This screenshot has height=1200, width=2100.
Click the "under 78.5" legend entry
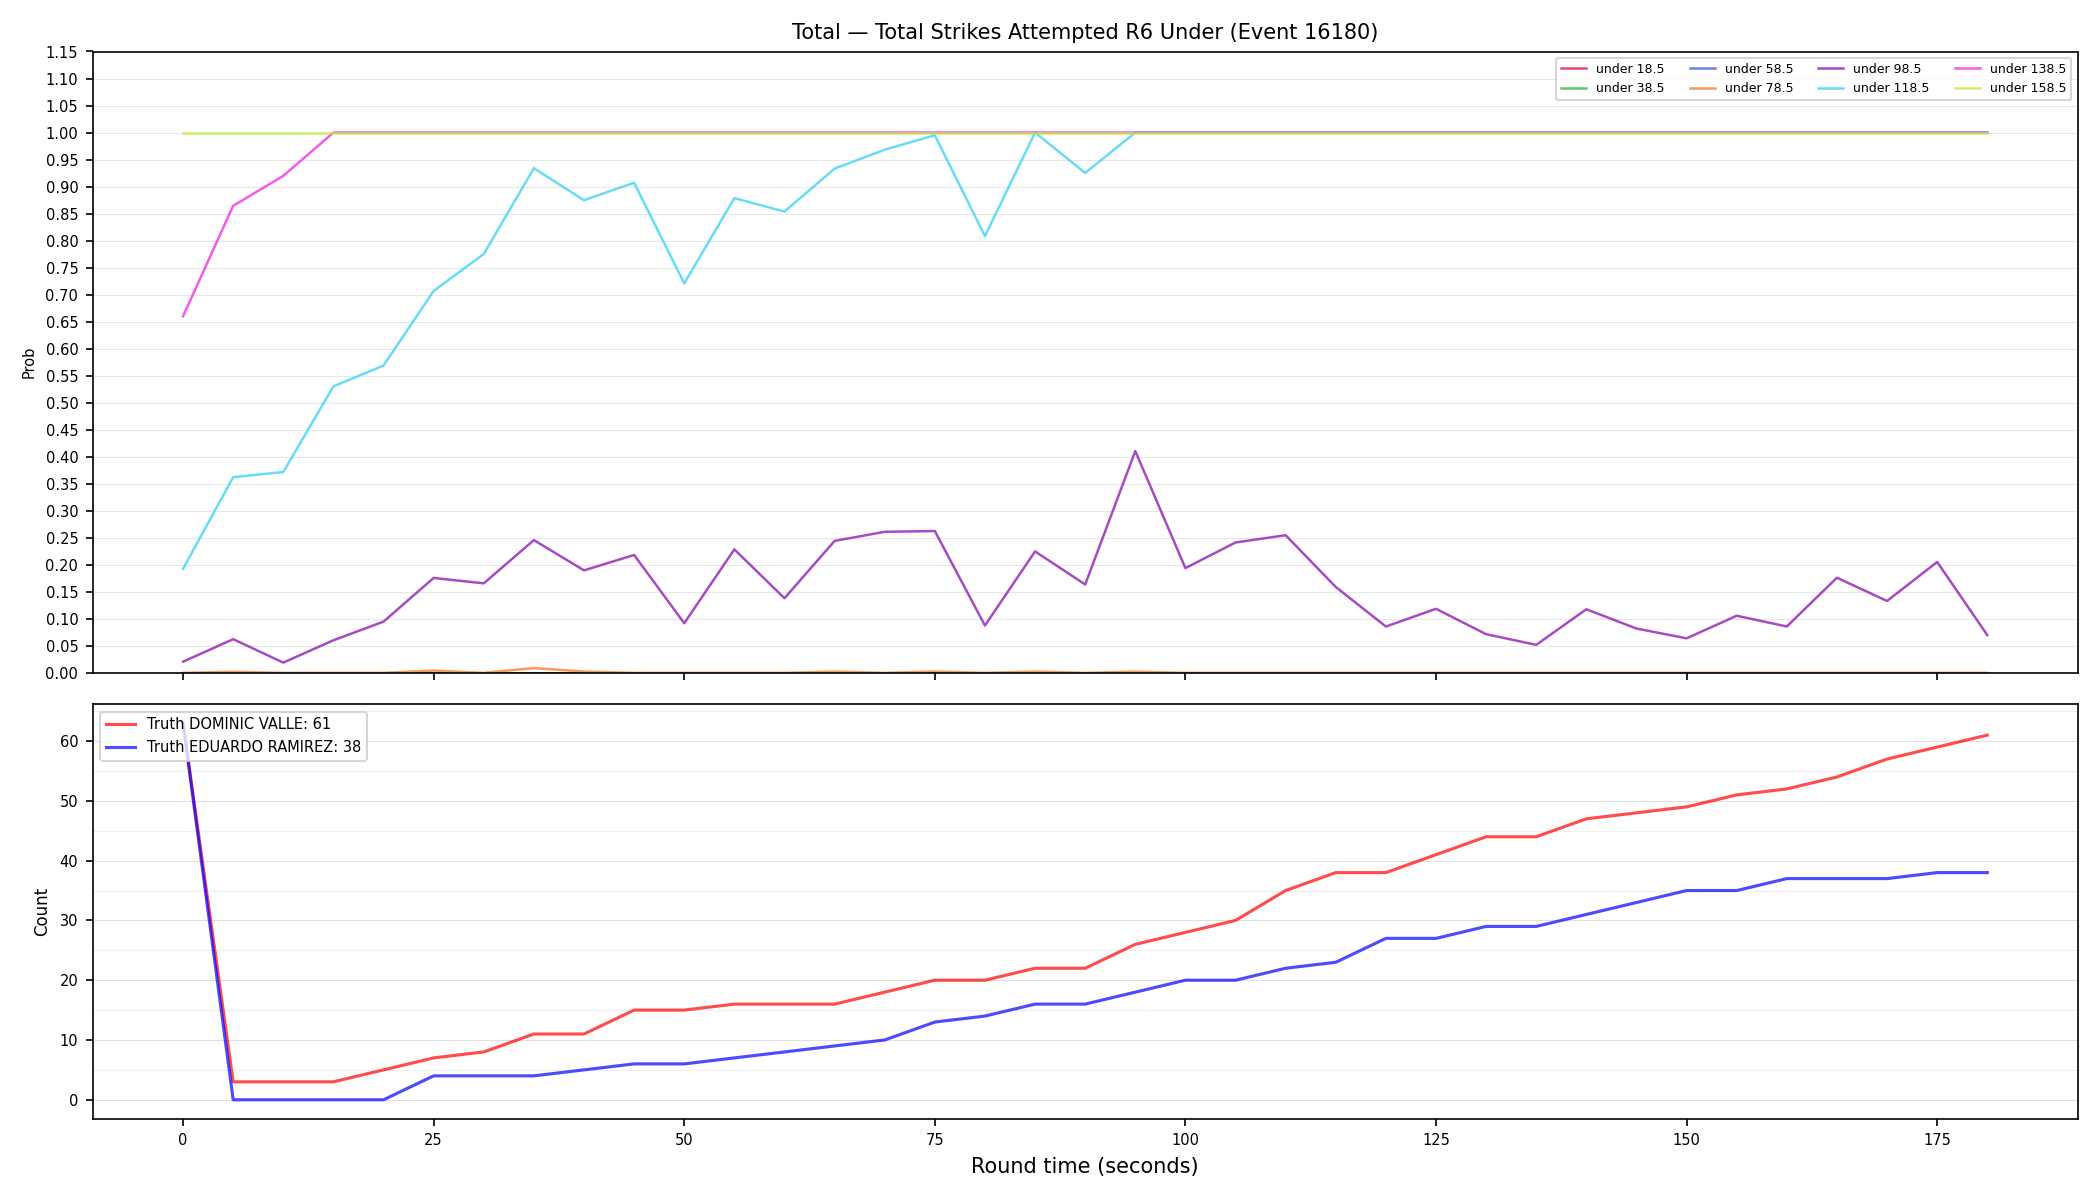click(1741, 88)
